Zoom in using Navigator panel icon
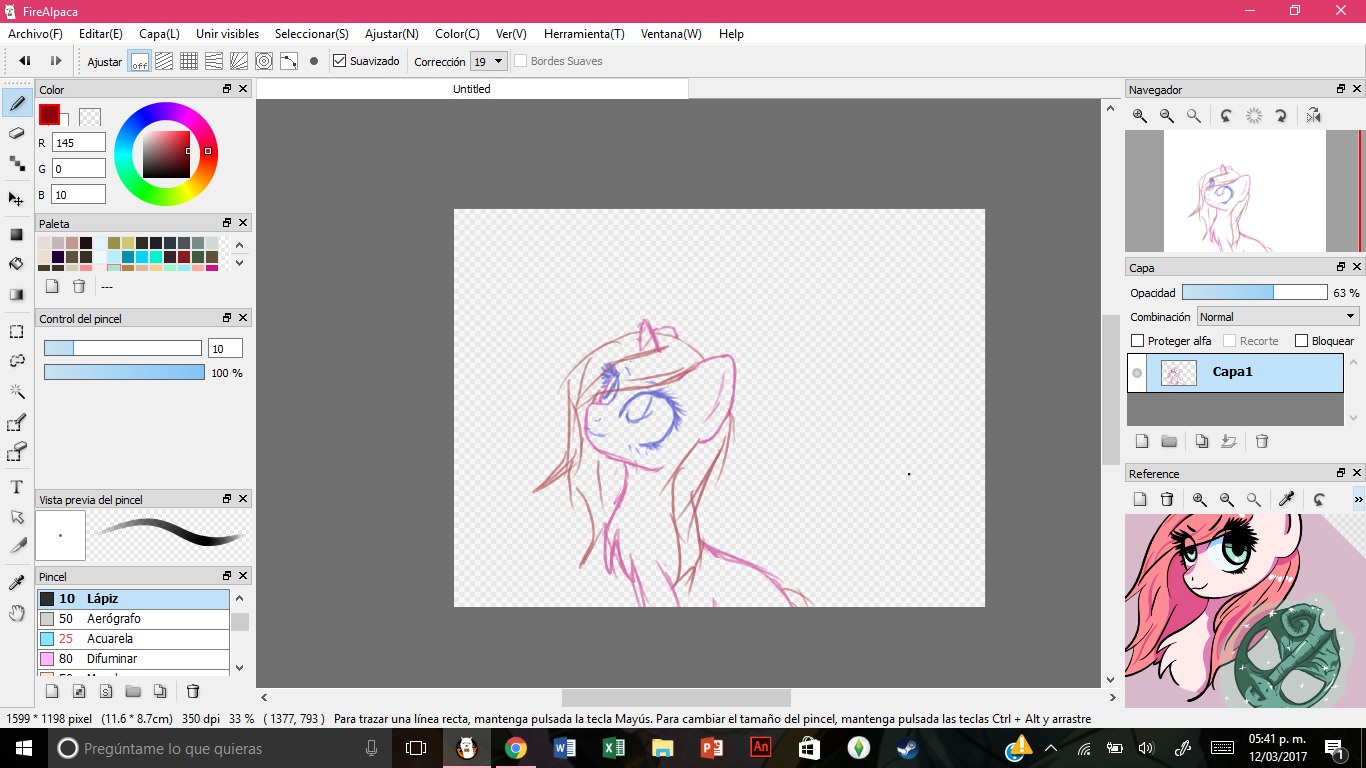This screenshot has height=768, width=1366. (1140, 116)
